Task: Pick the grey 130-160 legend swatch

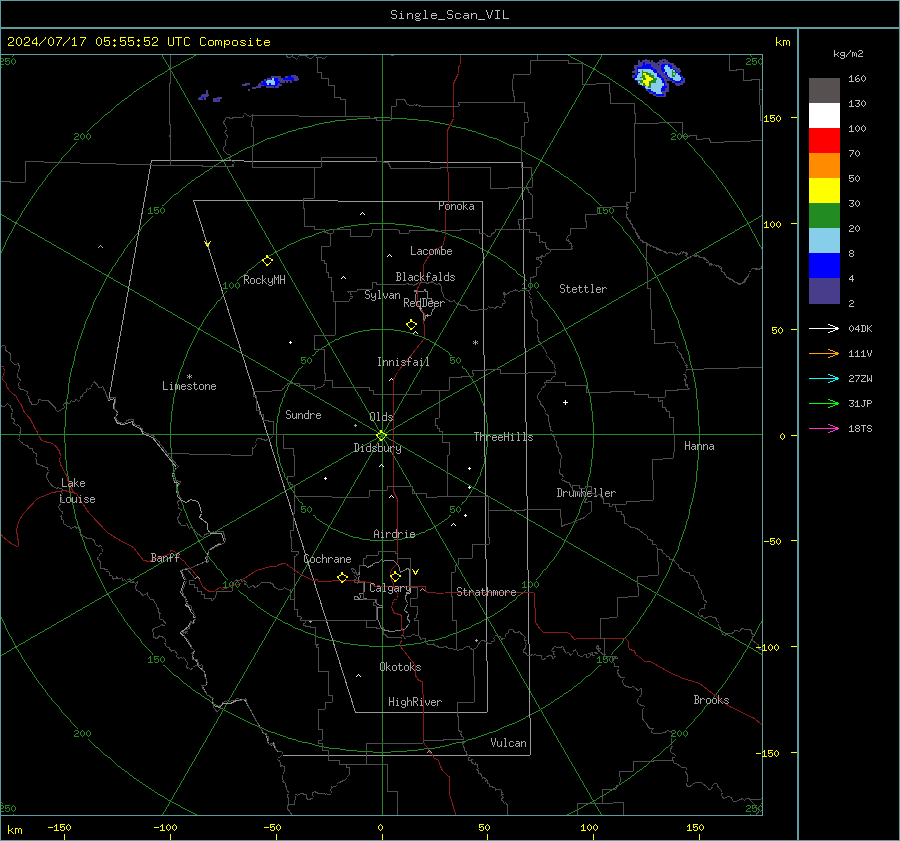Action: point(824,91)
